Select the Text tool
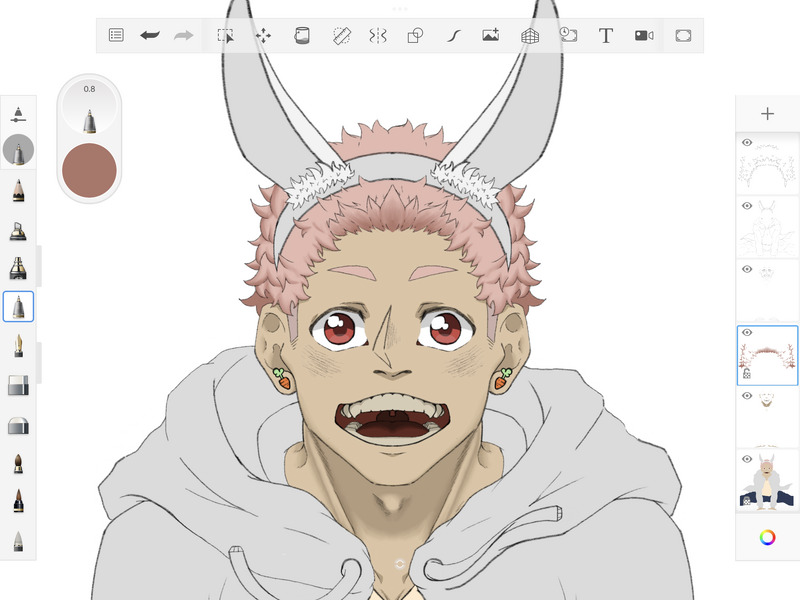Viewport: 800px width, 600px height. (x=606, y=36)
